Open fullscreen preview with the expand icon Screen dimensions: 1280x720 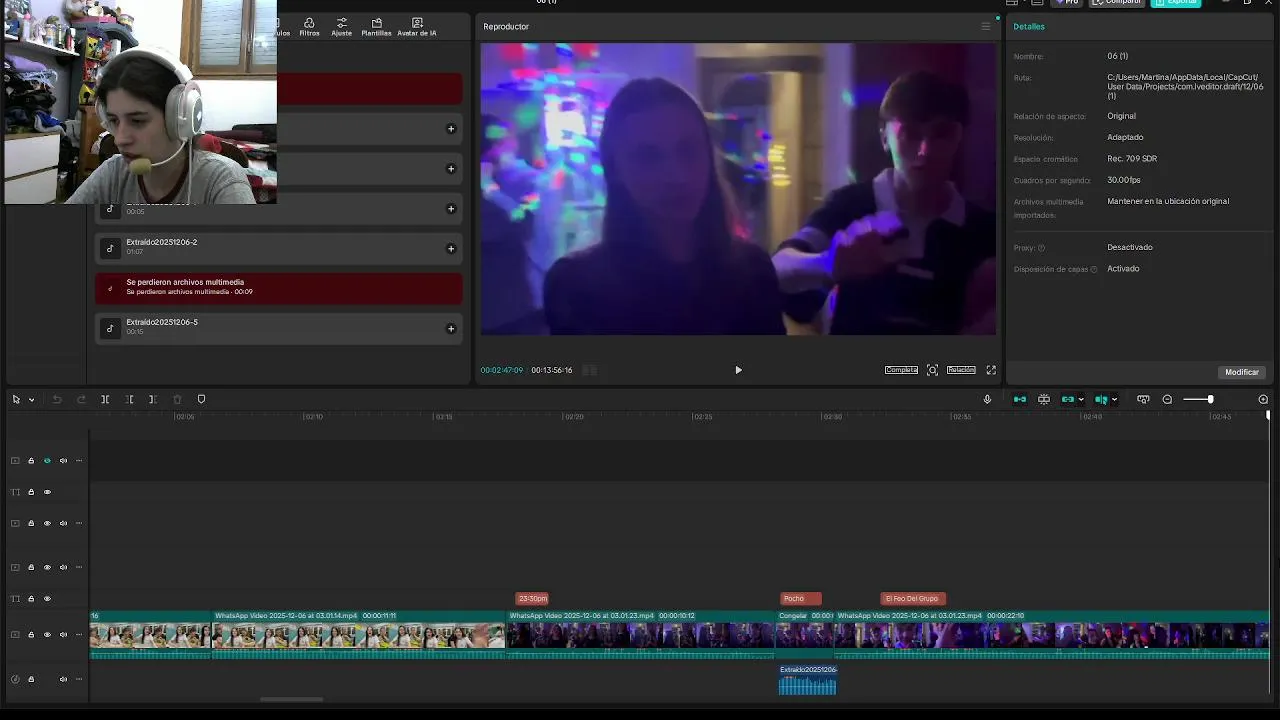pyautogui.click(x=991, y=370)
